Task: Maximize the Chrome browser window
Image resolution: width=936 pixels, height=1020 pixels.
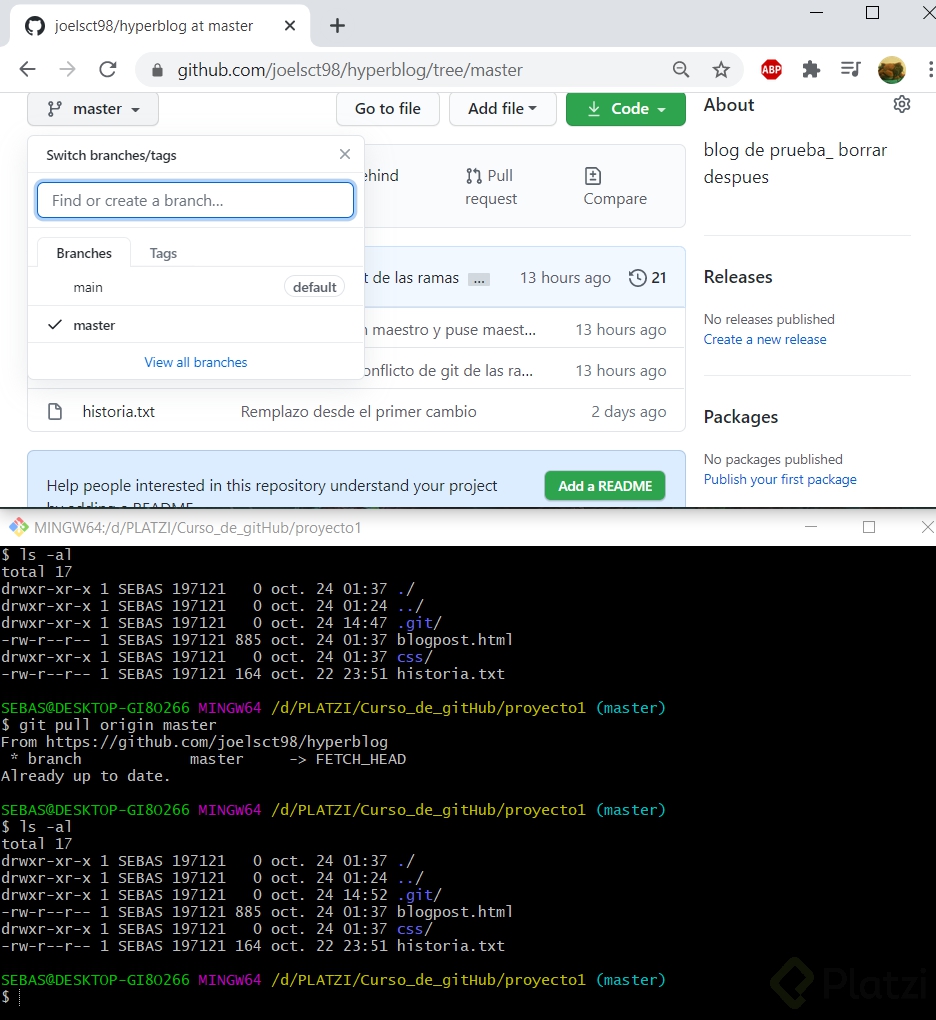Action: [x=872, y=12]
